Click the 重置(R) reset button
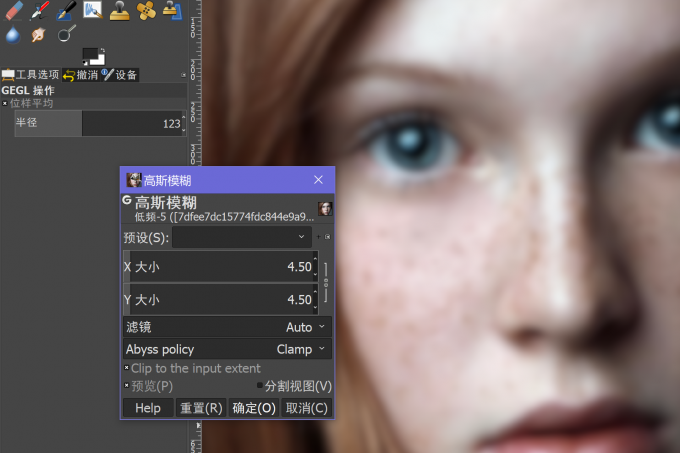 [x=201, y=408]
